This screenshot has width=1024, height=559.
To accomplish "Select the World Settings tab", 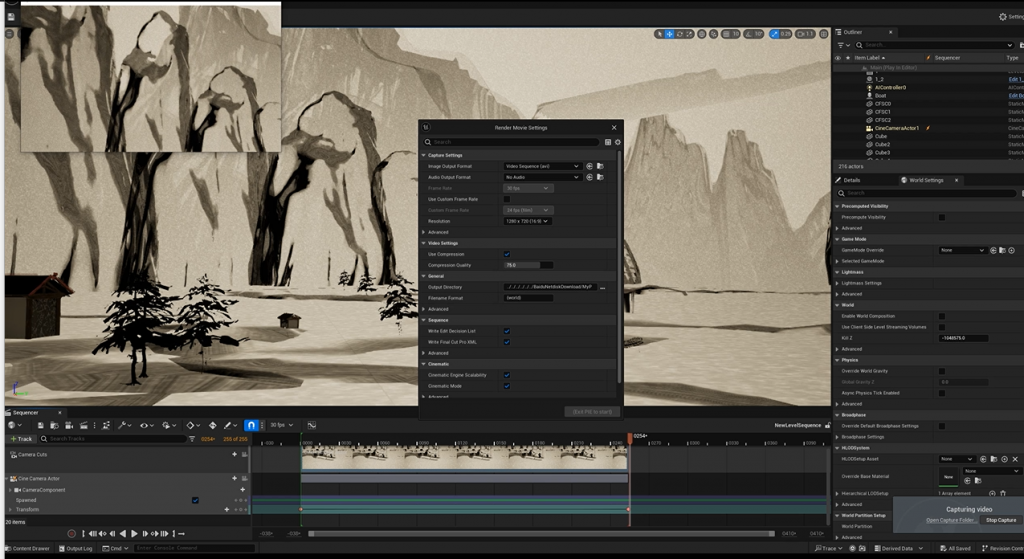I will [925, 180].
